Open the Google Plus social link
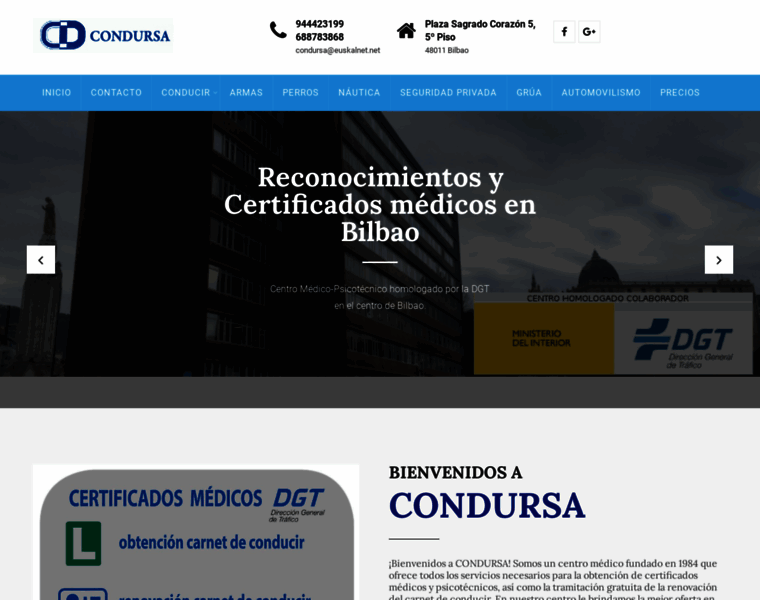 (x=589, y=32)
